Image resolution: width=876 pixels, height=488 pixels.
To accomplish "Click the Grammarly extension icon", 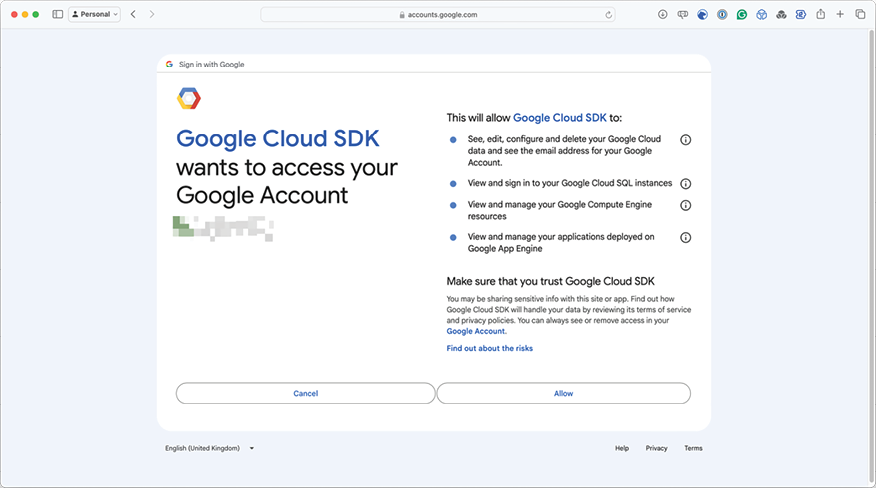I will coord(742,15).
